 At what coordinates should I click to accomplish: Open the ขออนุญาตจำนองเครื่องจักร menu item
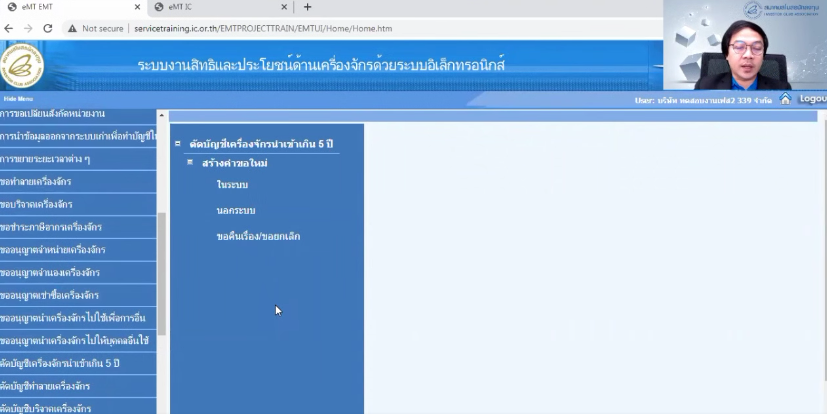click(x=78, y=272)
